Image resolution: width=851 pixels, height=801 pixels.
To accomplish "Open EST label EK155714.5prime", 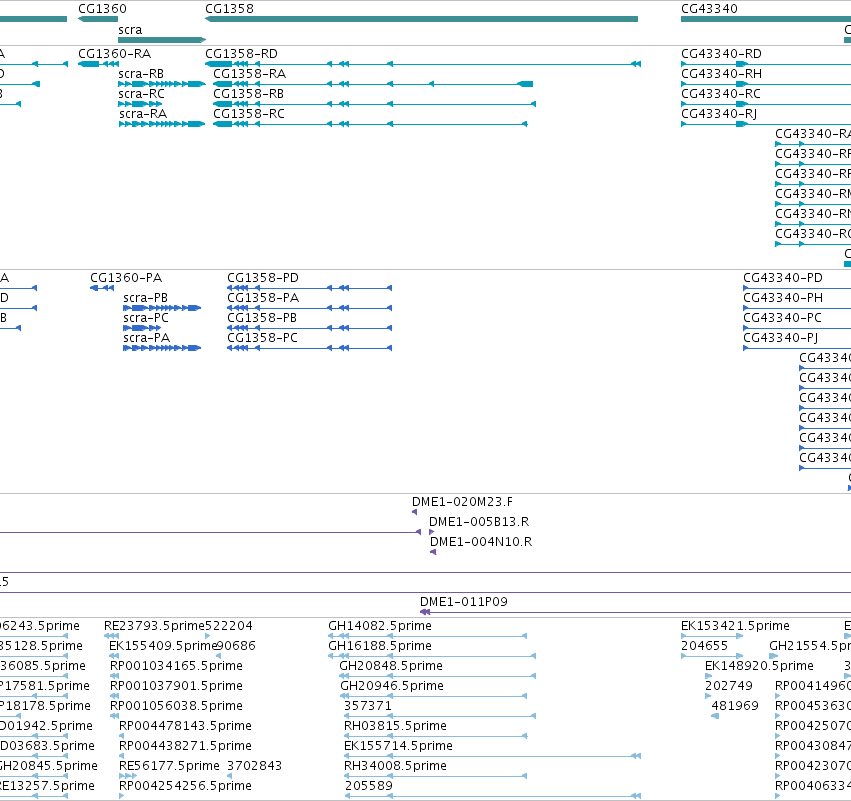I will click(398, 747).
